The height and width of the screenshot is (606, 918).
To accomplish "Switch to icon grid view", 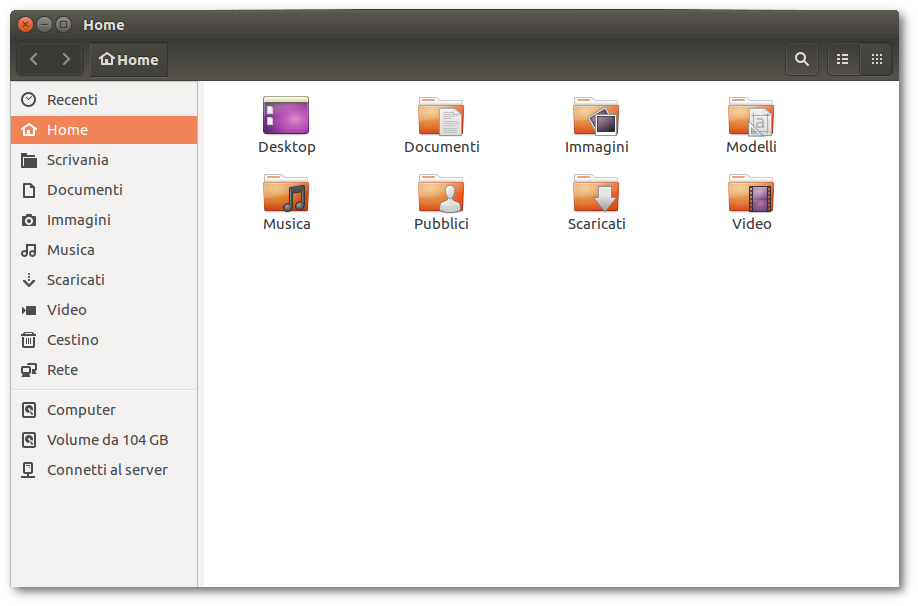I will click(876, 59).
